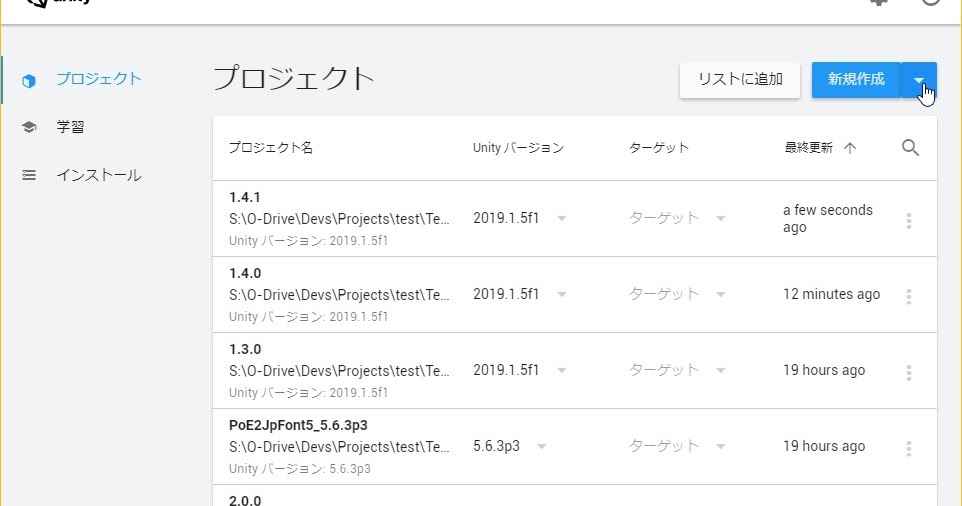Open three-dot menu for project 1.3.0
Screen dimensions: 962x506
click(909, 373)
